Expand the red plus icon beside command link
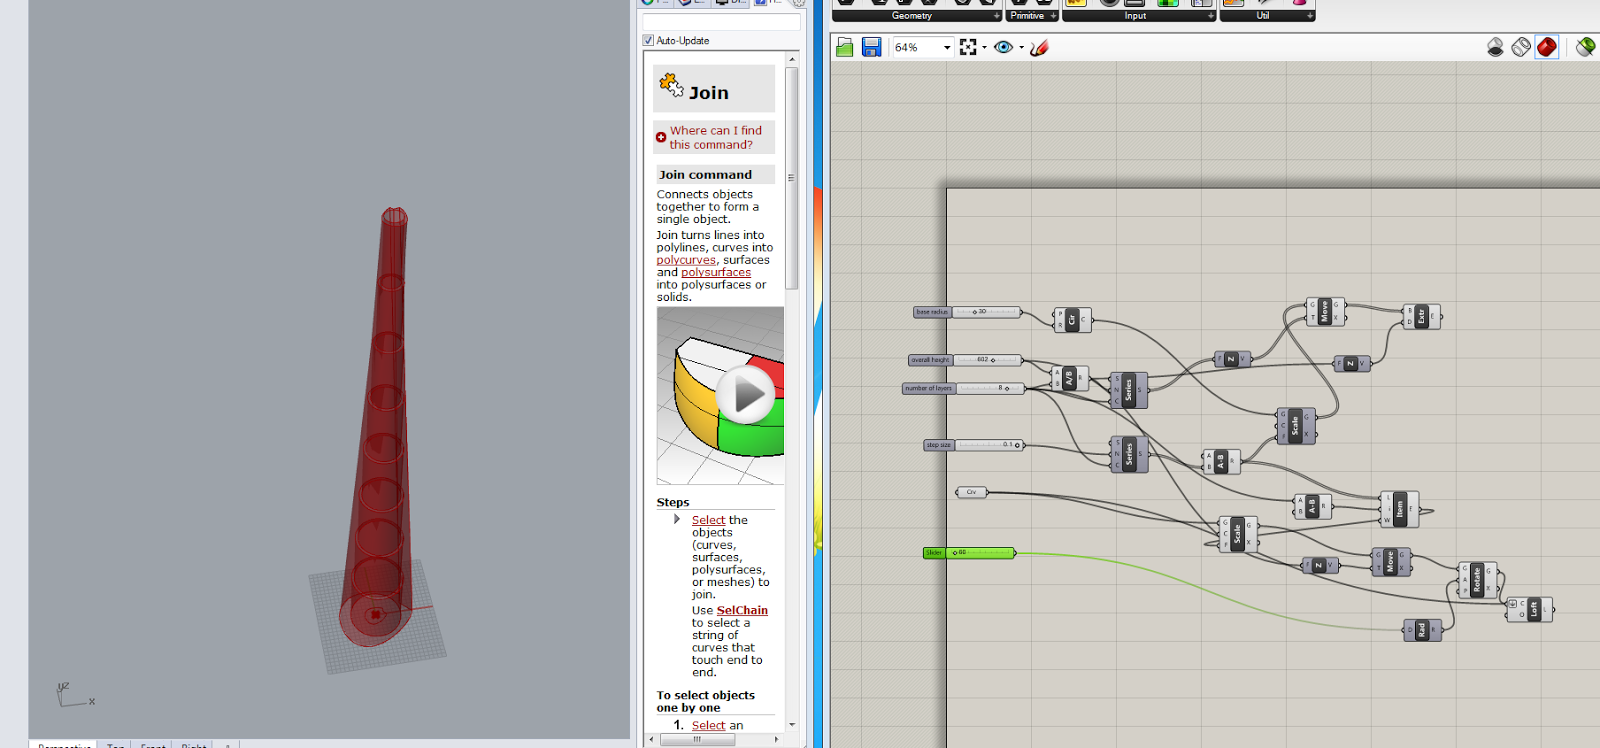Screen dimensions: 1600x748 661,137
